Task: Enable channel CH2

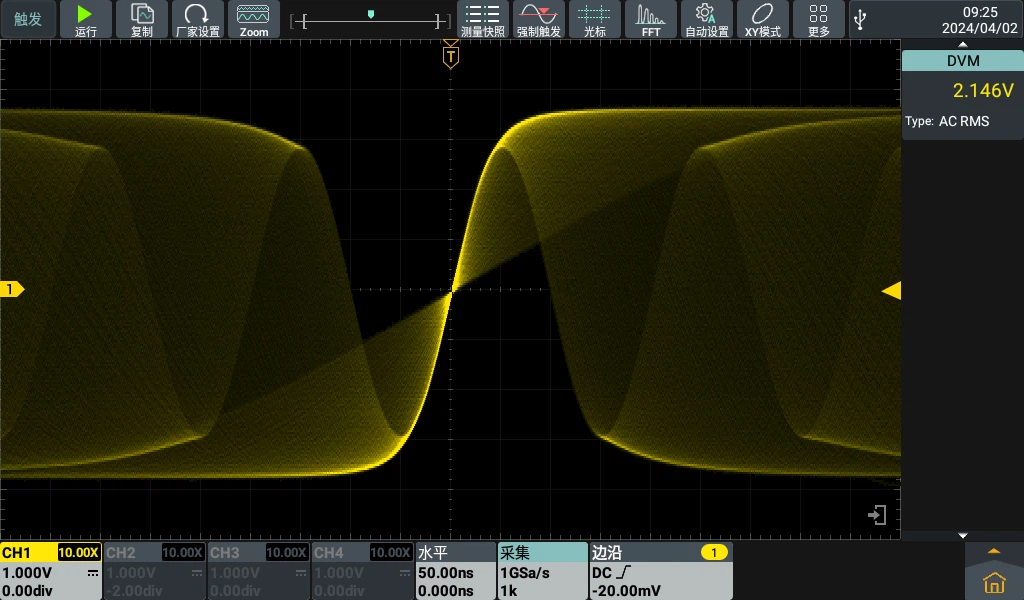Action: tap(155, 571)
